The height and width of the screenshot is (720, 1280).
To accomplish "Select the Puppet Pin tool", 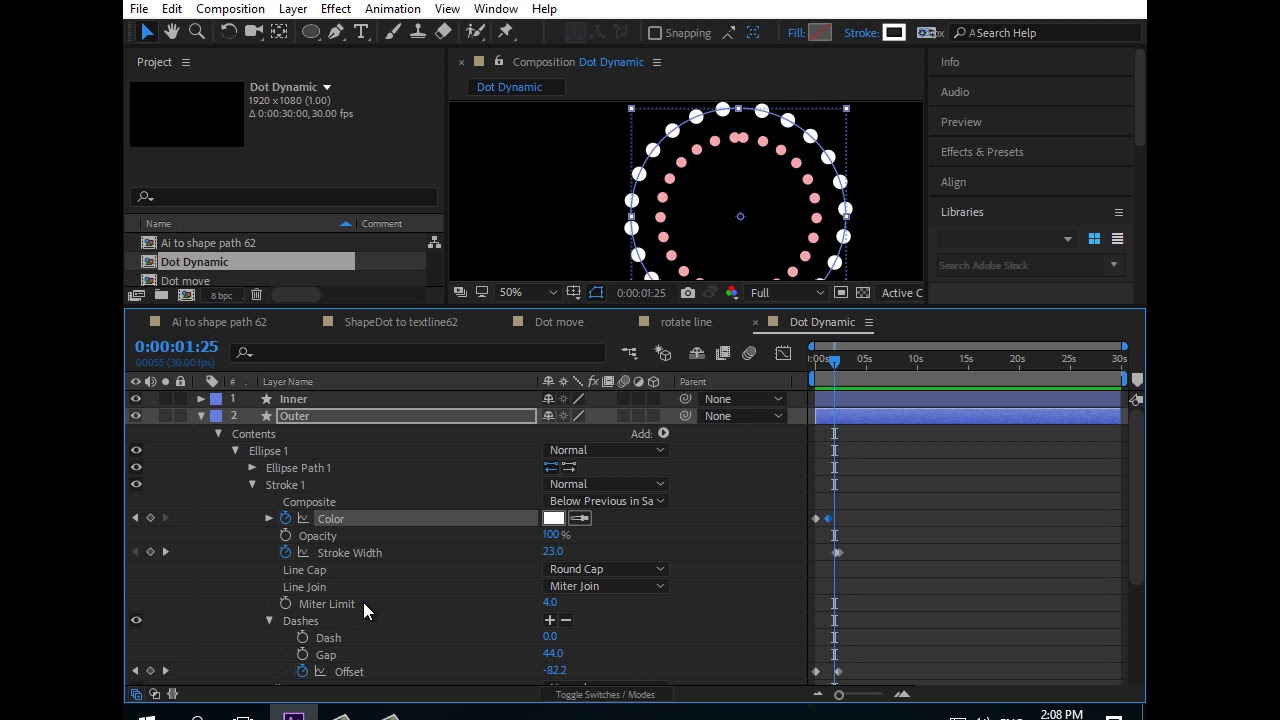I will [x=505, y=32].
